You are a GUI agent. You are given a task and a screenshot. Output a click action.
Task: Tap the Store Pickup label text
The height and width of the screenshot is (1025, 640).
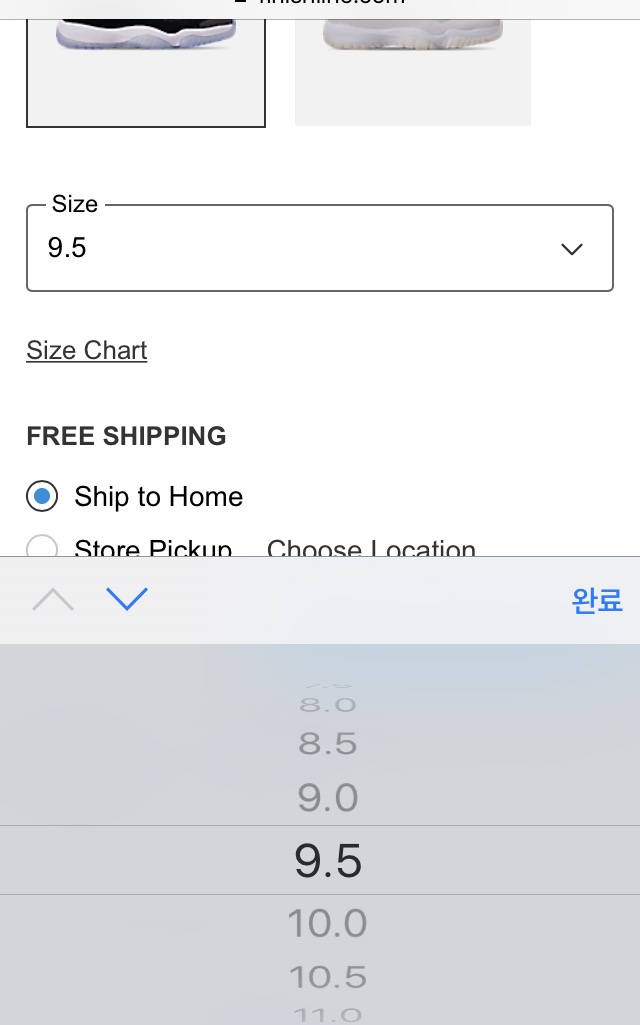[x=153, y=548]
